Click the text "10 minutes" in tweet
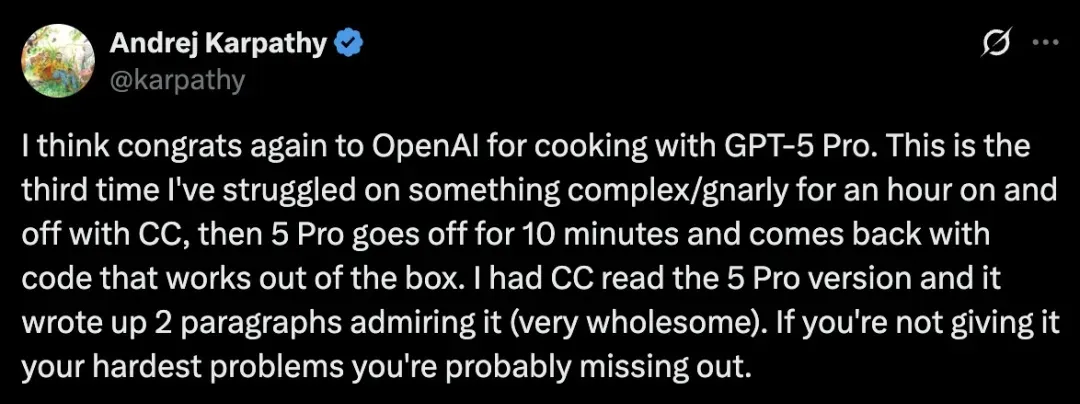 coord(581,234)
